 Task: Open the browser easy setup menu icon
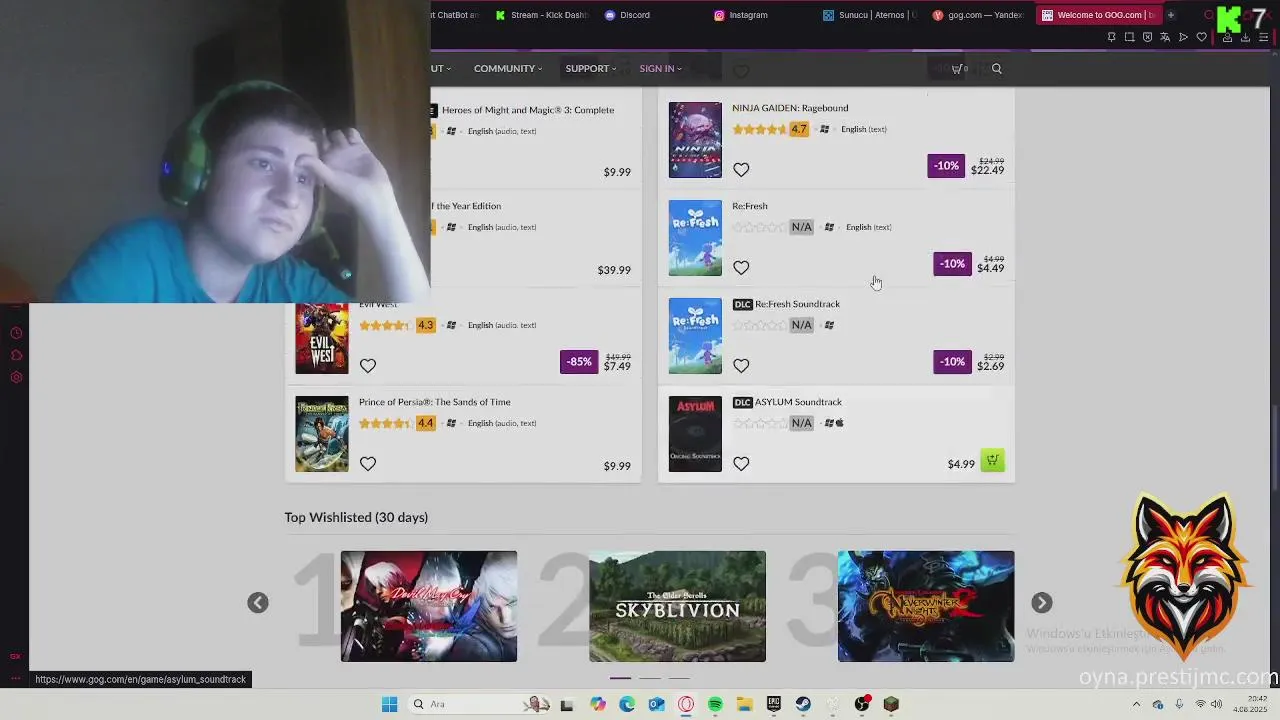pyautogui.click(x=1263, y=37)
